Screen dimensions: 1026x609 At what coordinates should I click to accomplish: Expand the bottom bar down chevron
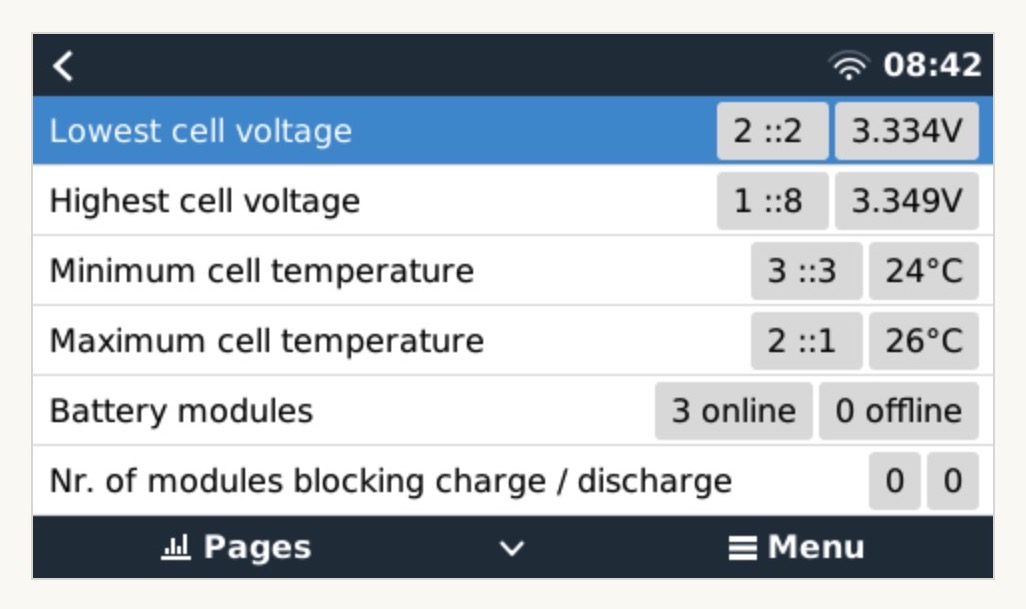pyautogui.click(x=512, y=548)
